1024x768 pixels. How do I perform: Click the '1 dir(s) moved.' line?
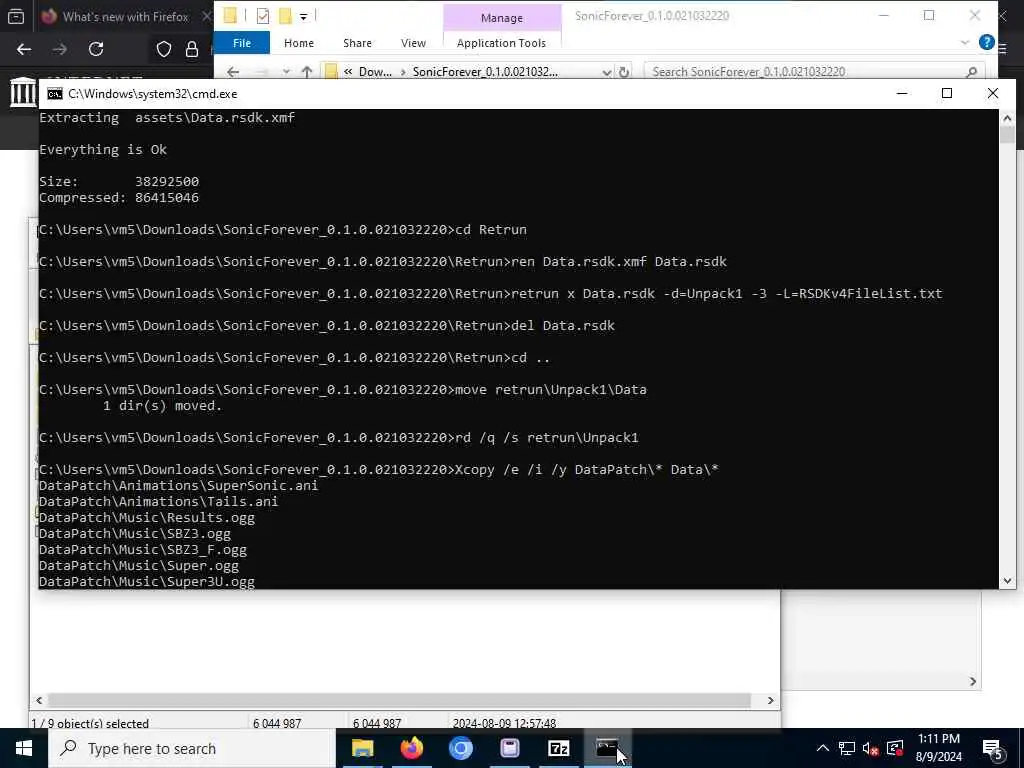tap(162, 406)
